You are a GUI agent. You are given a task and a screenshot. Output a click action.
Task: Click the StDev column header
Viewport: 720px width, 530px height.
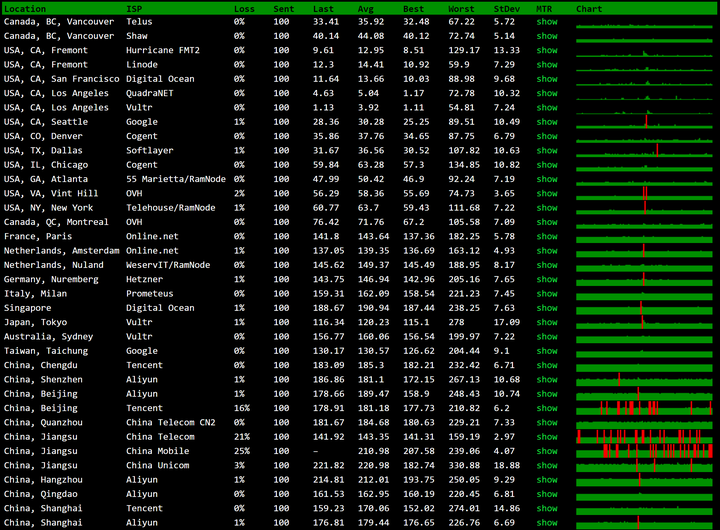[x=507, y=9]
